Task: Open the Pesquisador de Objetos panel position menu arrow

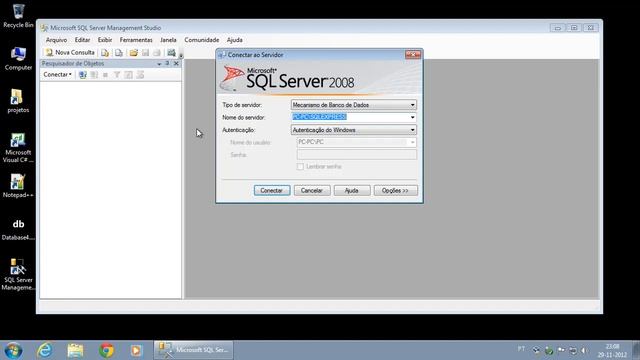Action: 159,64
